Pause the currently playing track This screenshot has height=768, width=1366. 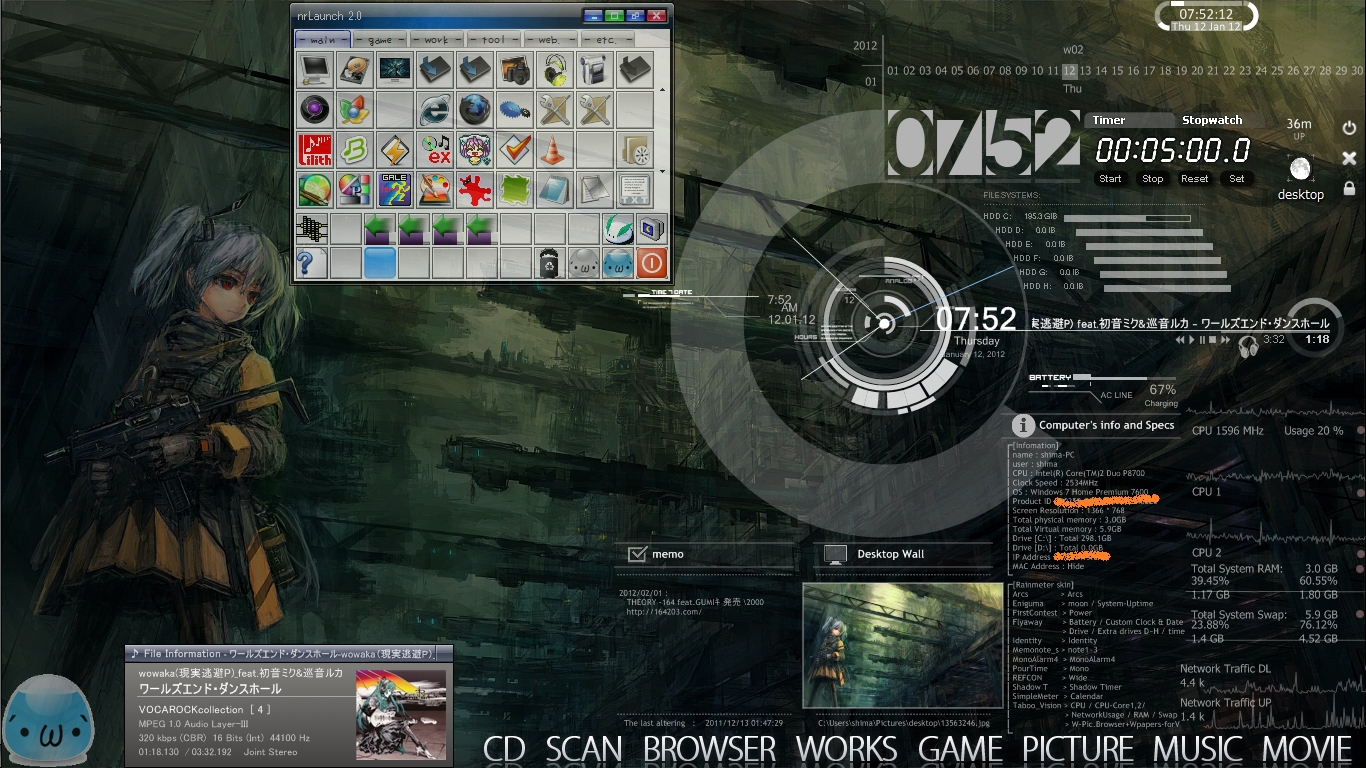tap(1202, 340)
